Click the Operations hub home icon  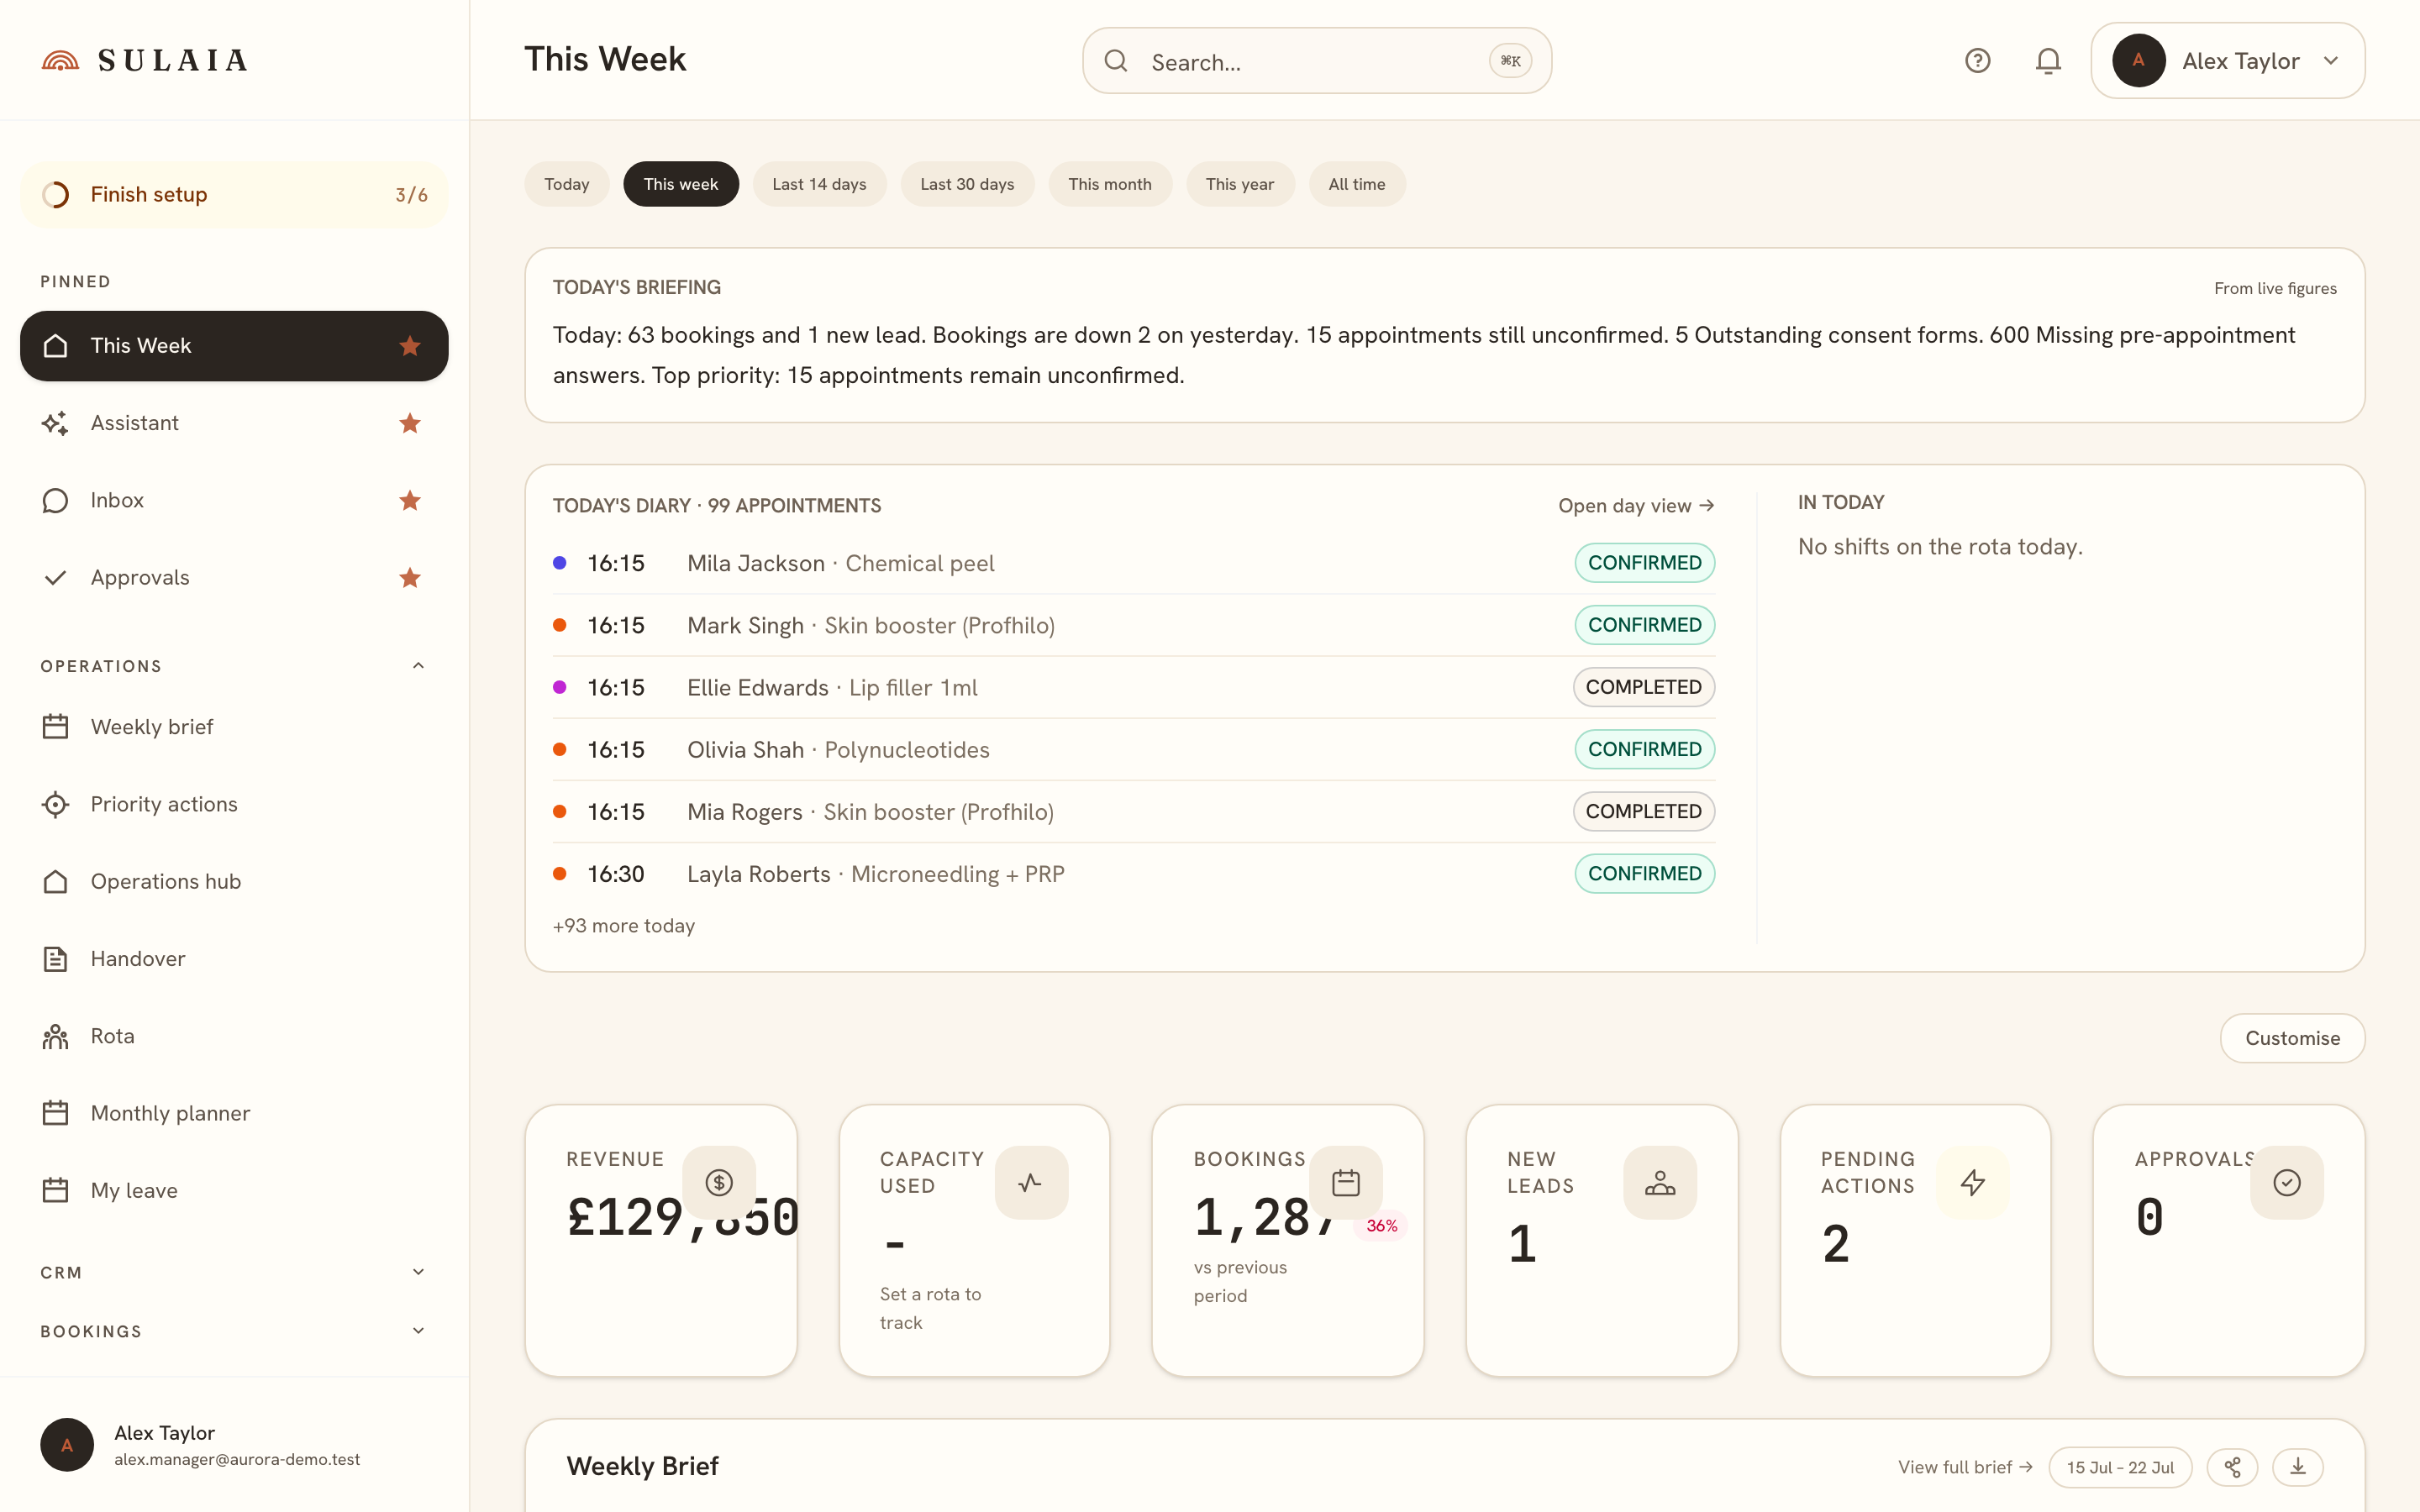tap(55, 881)
